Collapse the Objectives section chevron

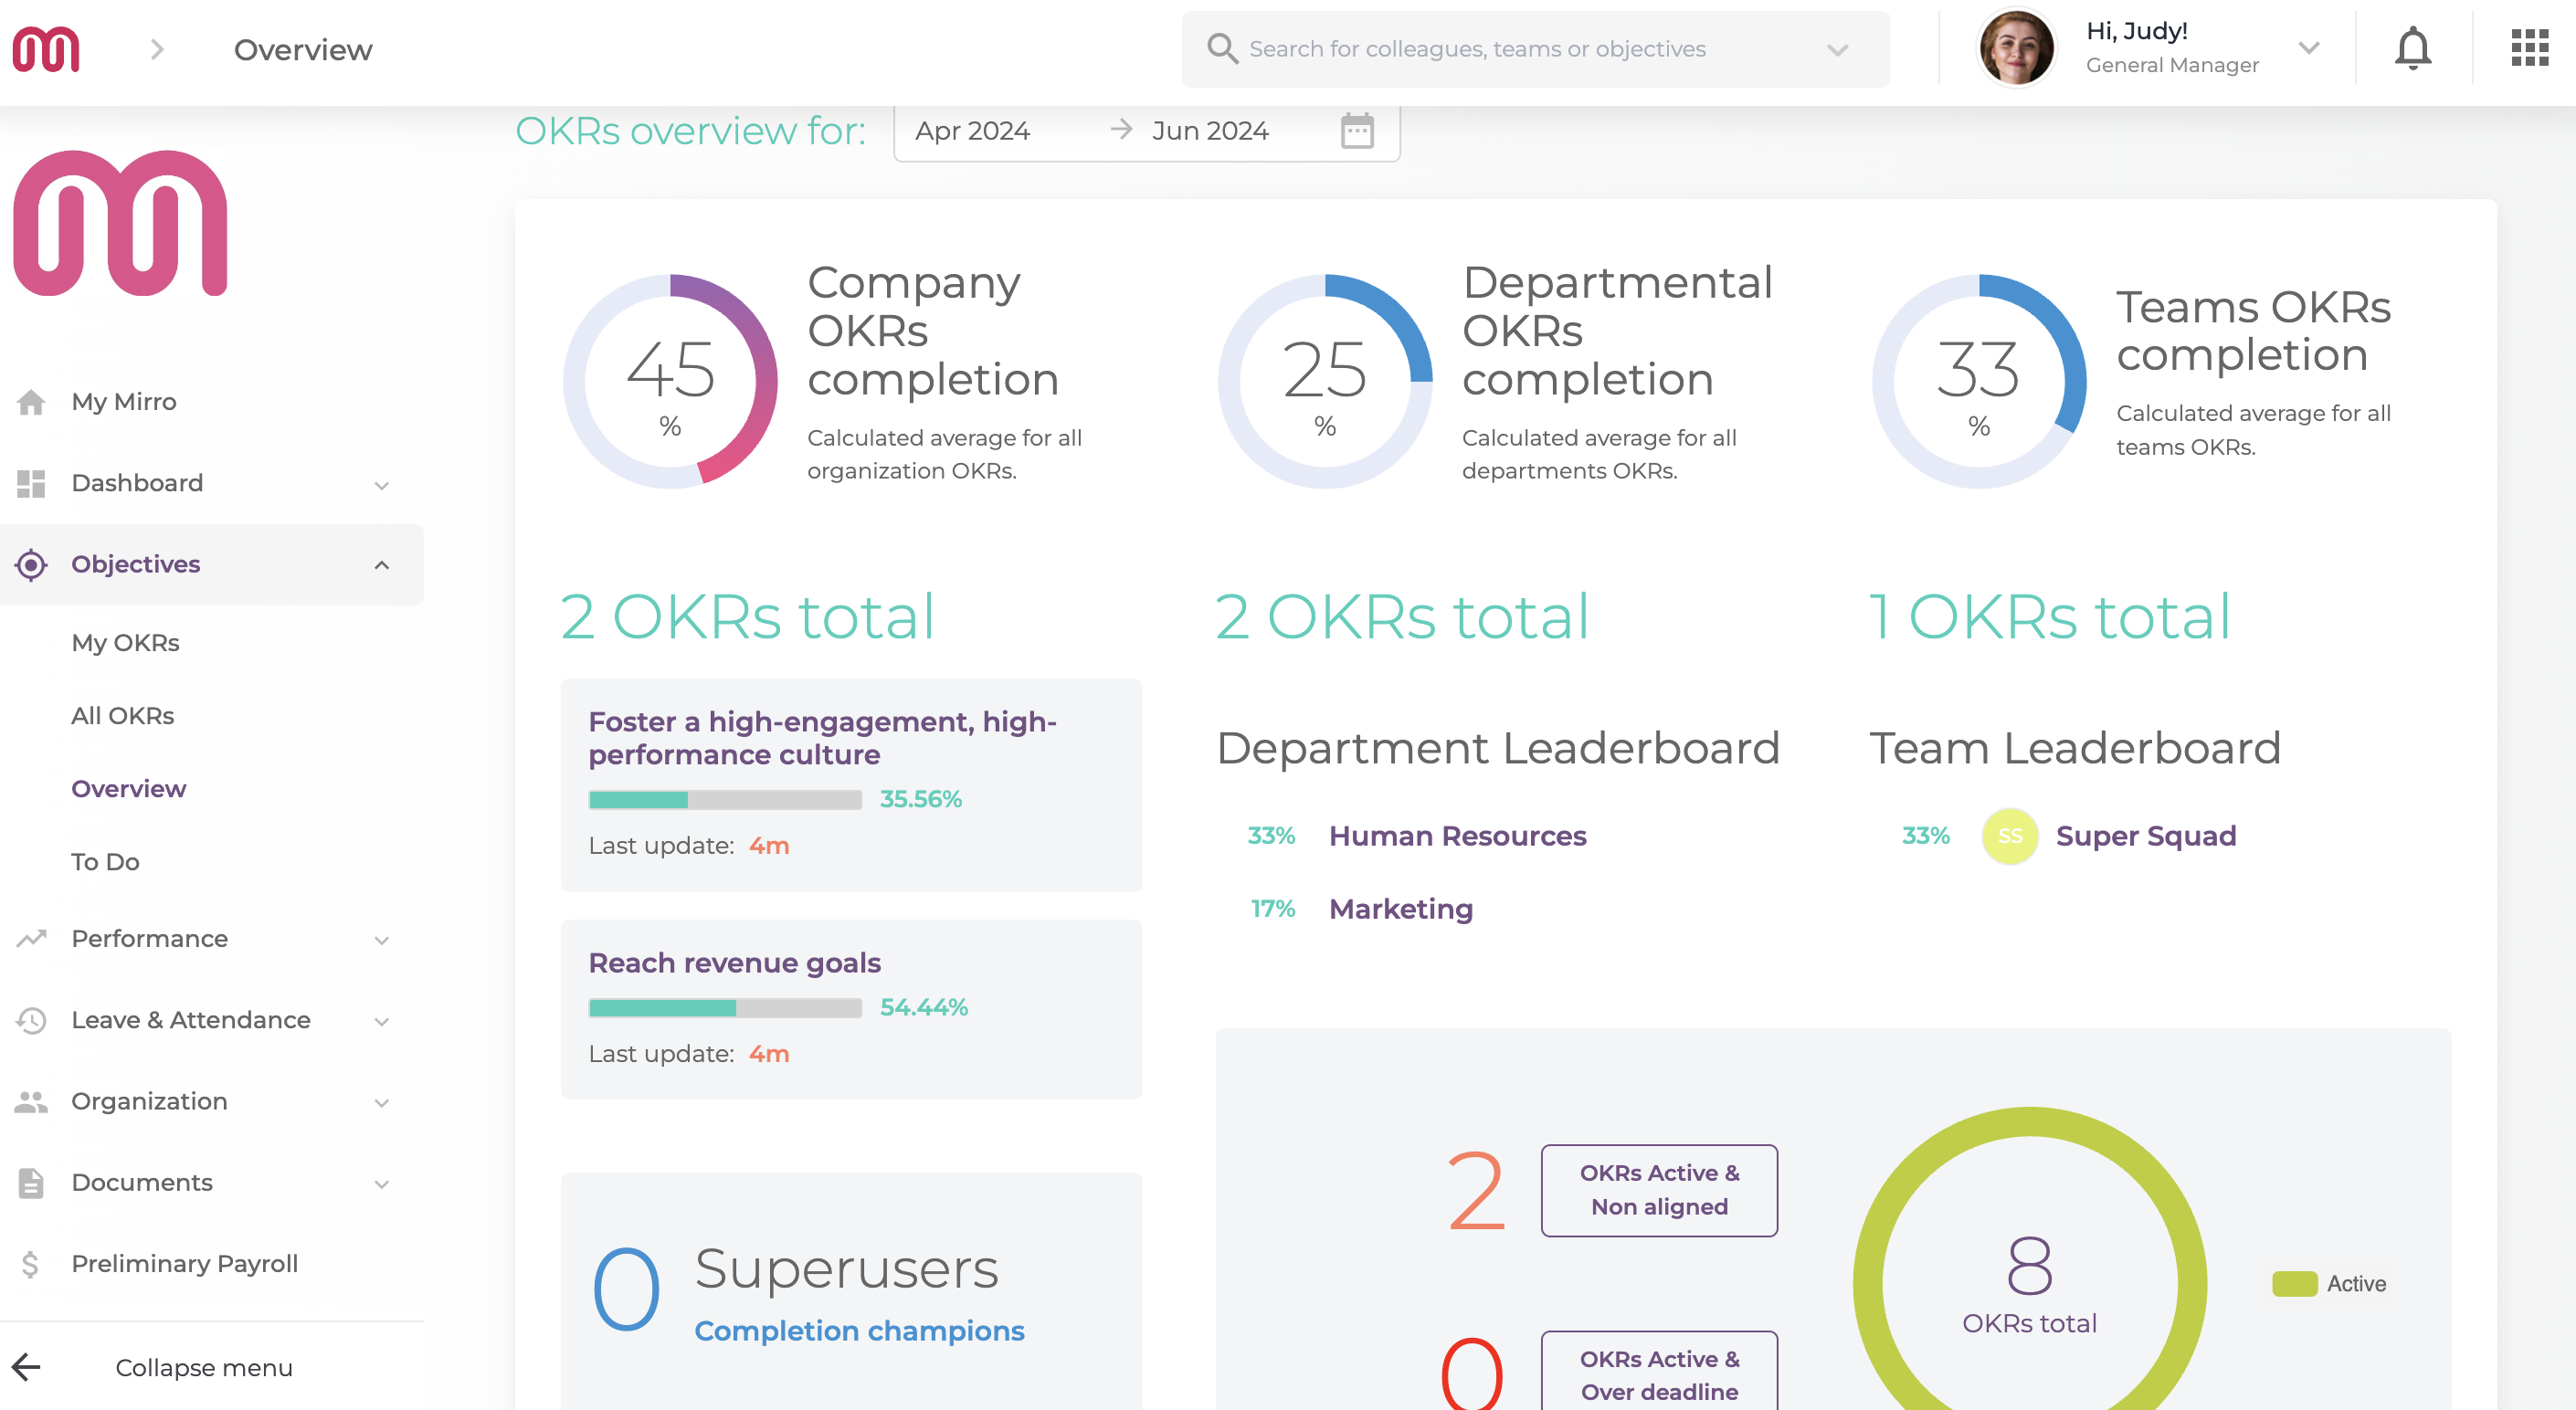pyautogui.click(x=381, y=564)
